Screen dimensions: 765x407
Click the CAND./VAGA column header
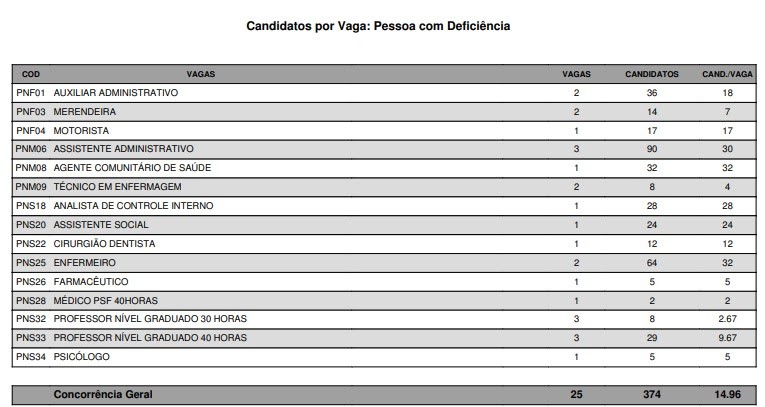[727, 74]
